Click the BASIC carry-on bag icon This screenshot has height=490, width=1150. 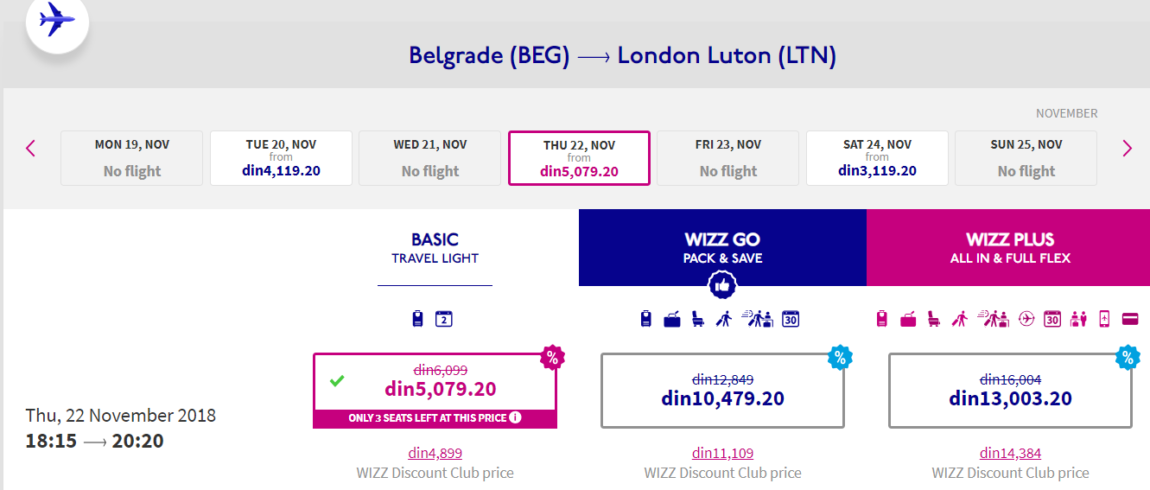417,319
